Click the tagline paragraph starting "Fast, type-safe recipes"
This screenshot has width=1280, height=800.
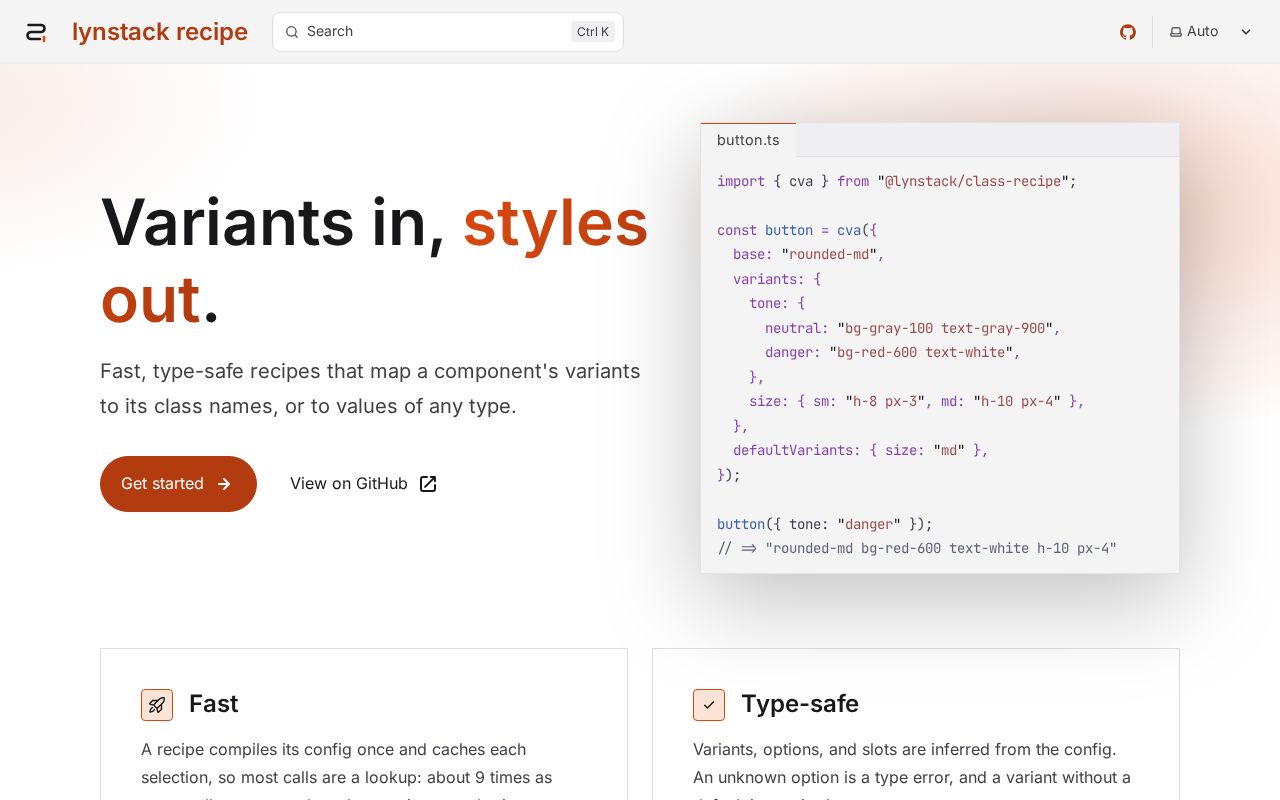[x=370, y=389]
